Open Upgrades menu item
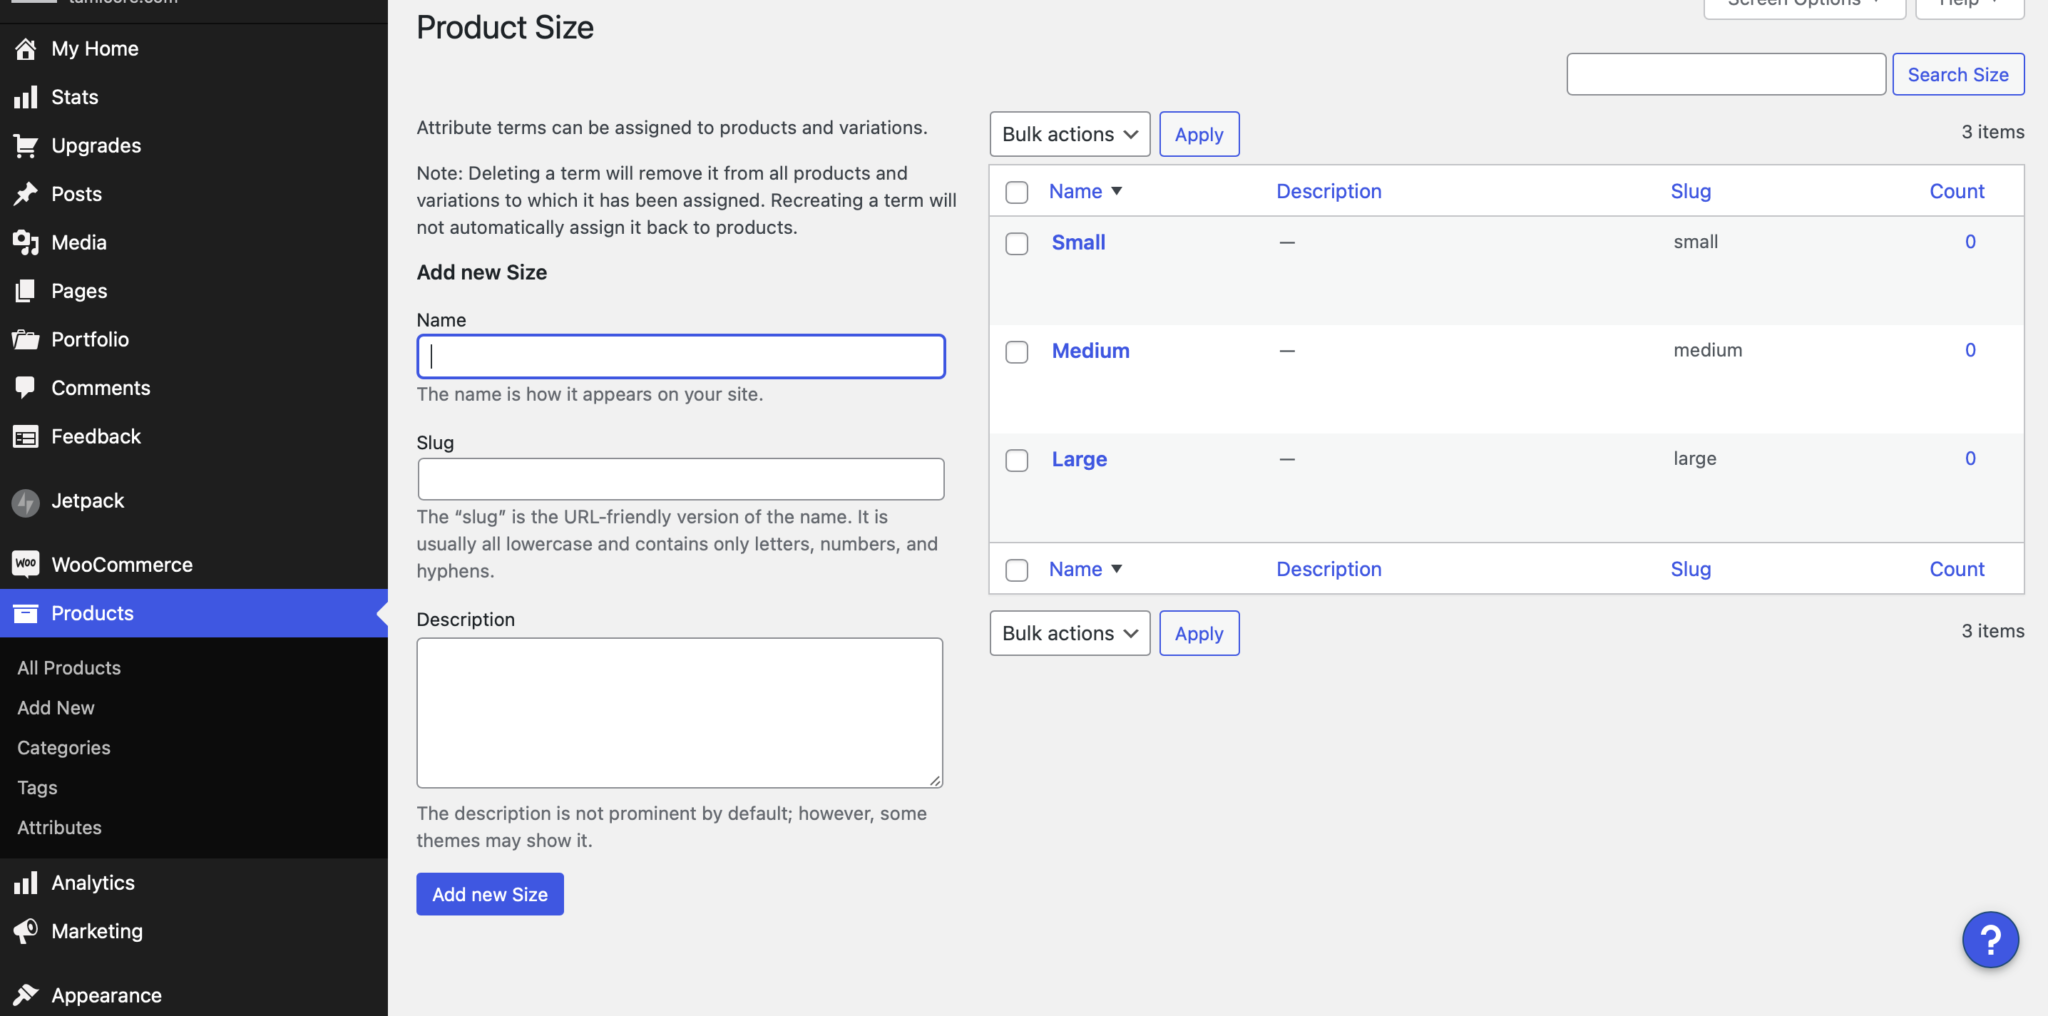This screenshot has width=2048, height=1016. (194, 146)
